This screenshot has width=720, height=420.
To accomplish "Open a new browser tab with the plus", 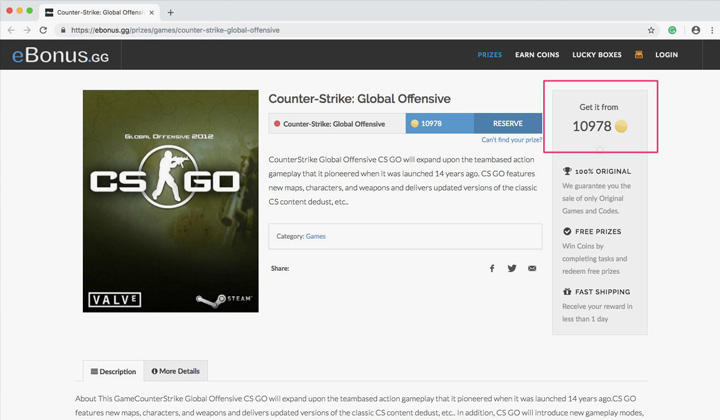I will pyautogui.click(x=170, y=12).
